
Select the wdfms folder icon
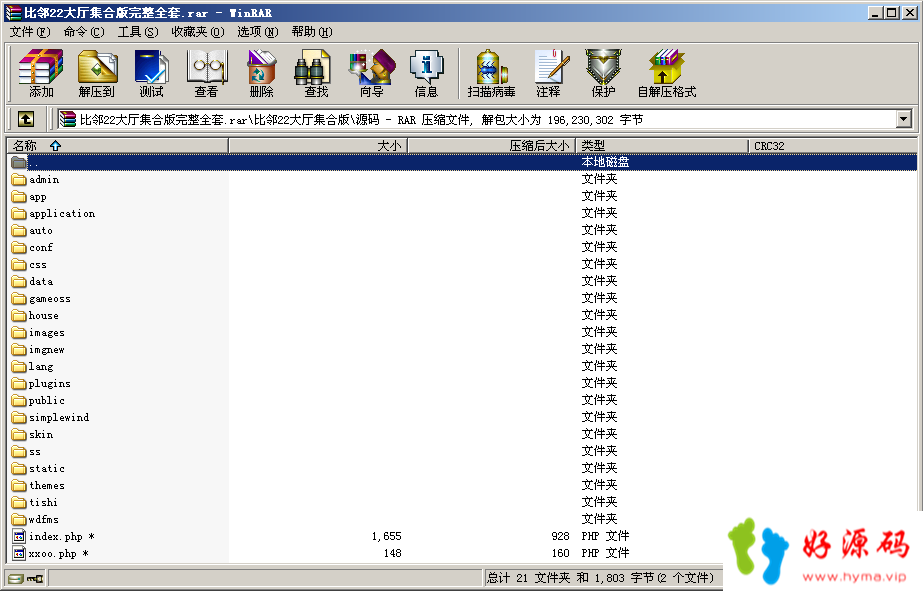19,520
